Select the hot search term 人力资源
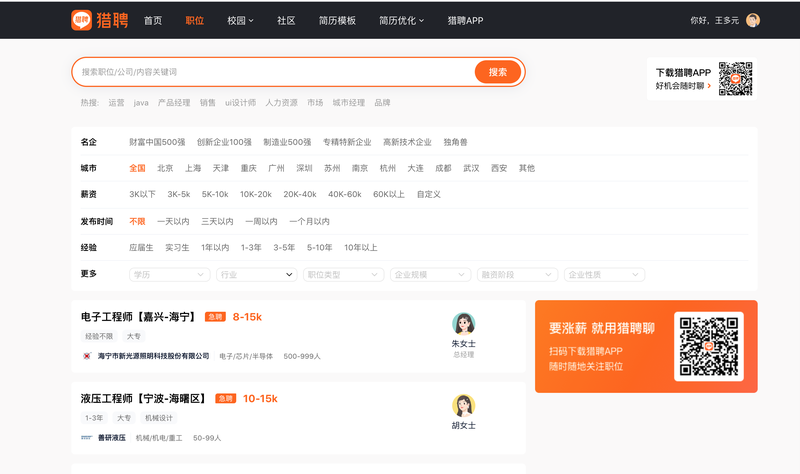 282,103
